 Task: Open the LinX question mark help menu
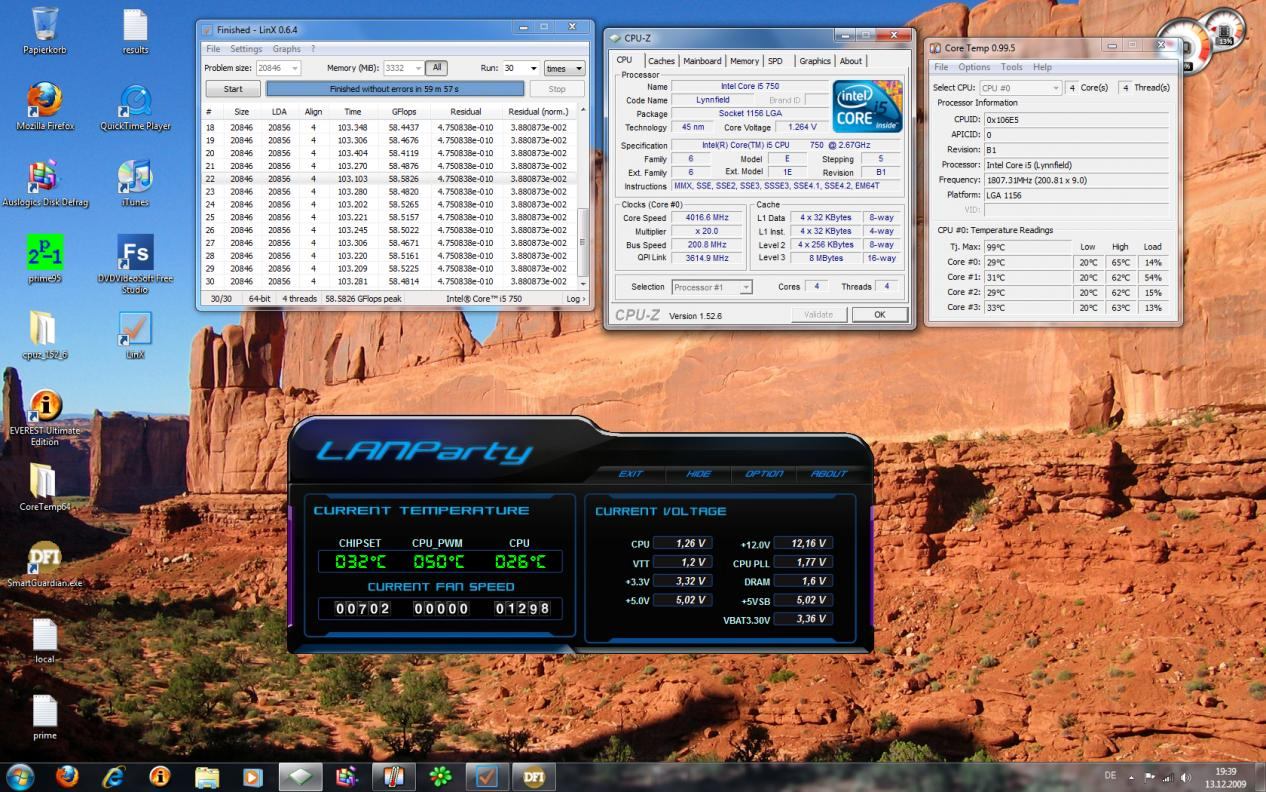point(313,49)
